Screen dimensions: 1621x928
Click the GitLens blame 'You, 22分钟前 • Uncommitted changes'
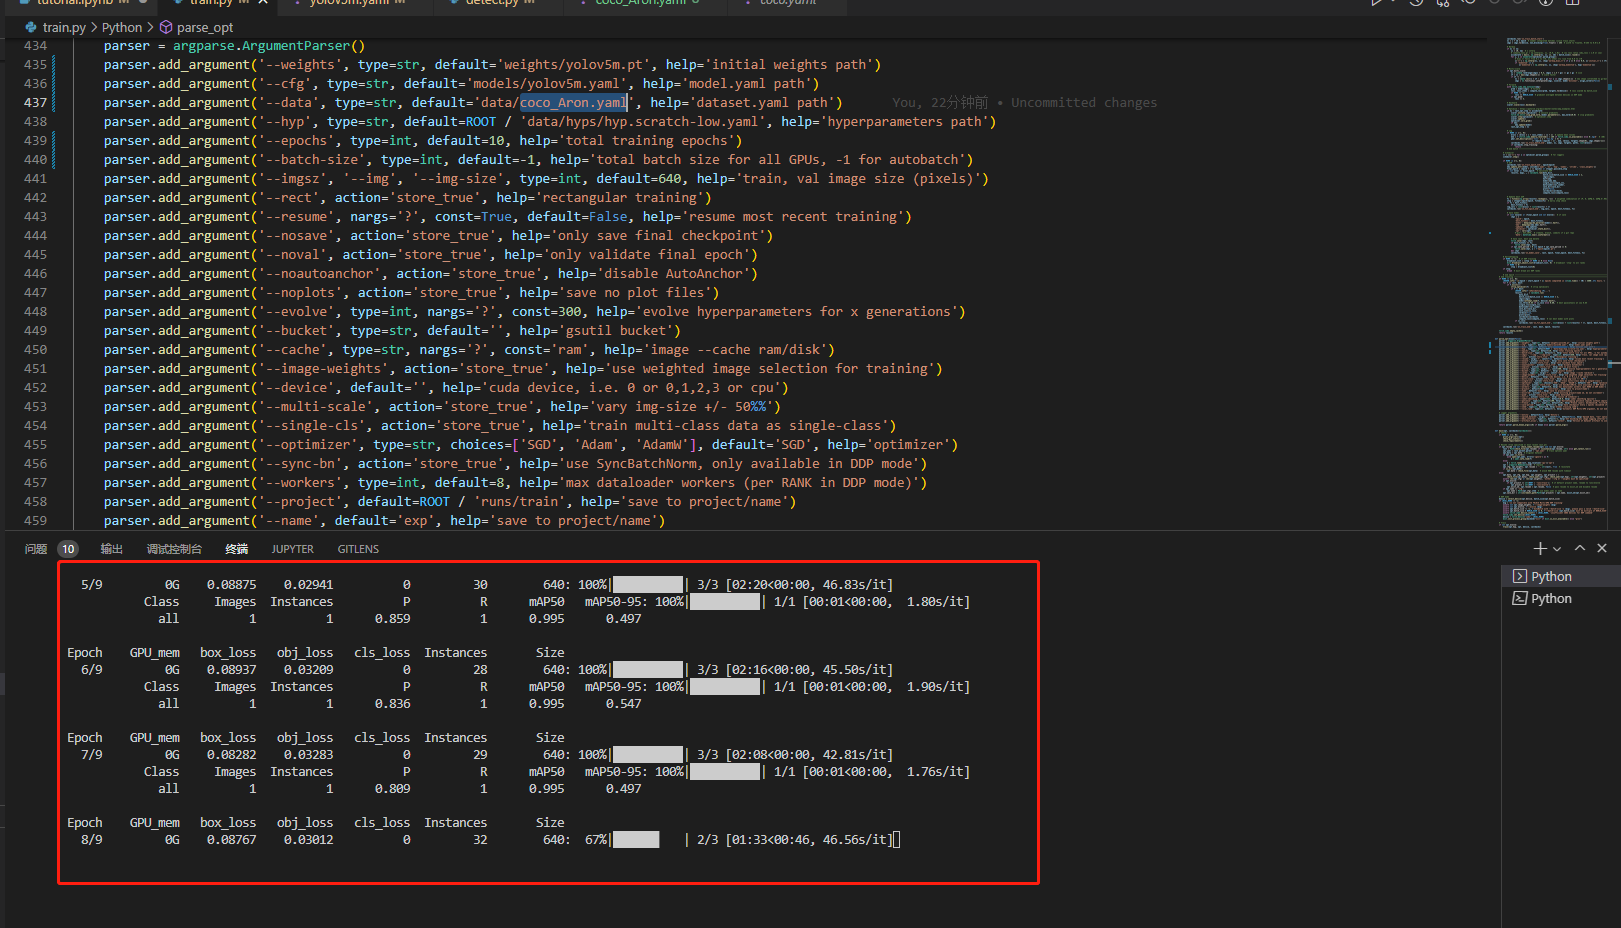tap(1024, 102)
